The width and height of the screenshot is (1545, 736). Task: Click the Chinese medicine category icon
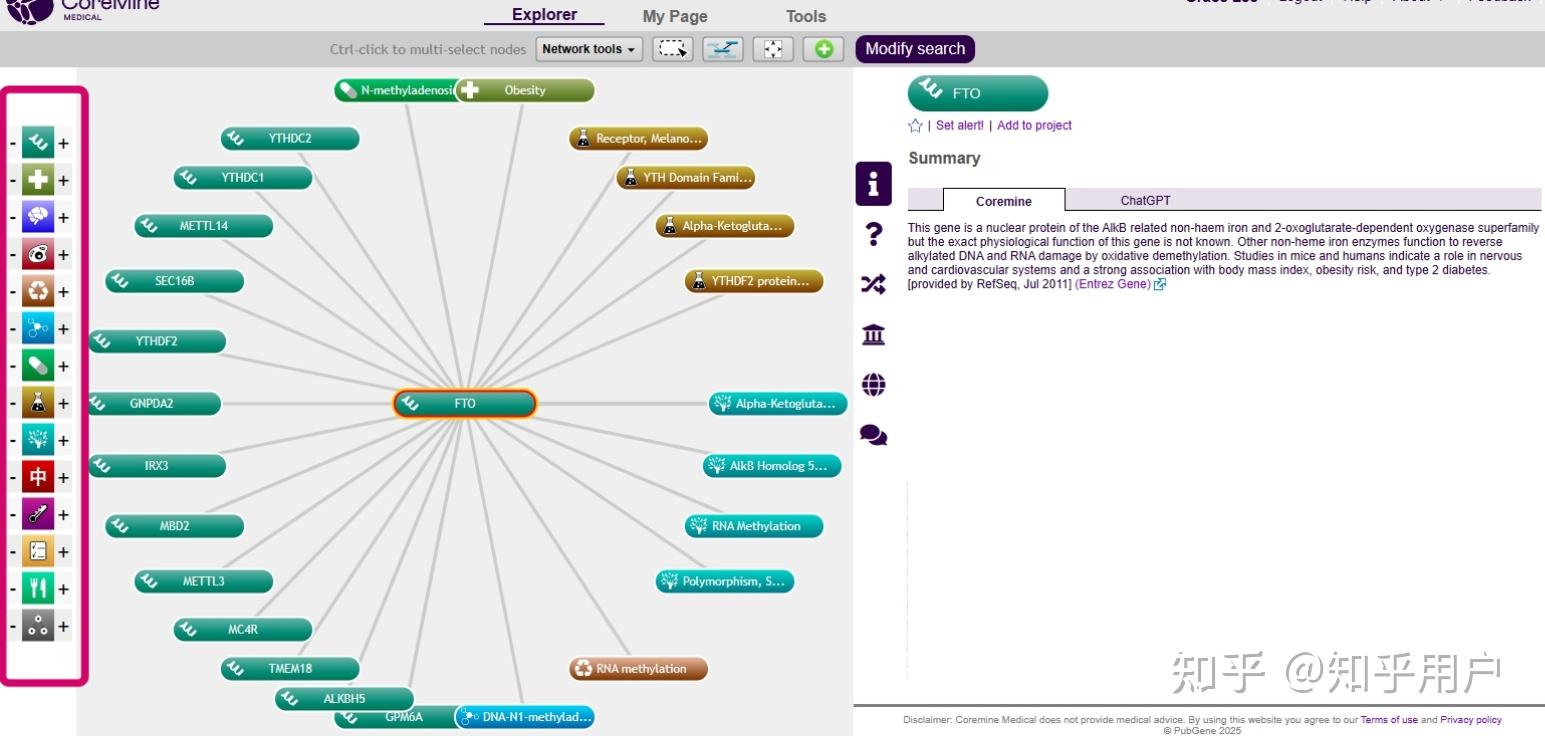pos(38,477)
